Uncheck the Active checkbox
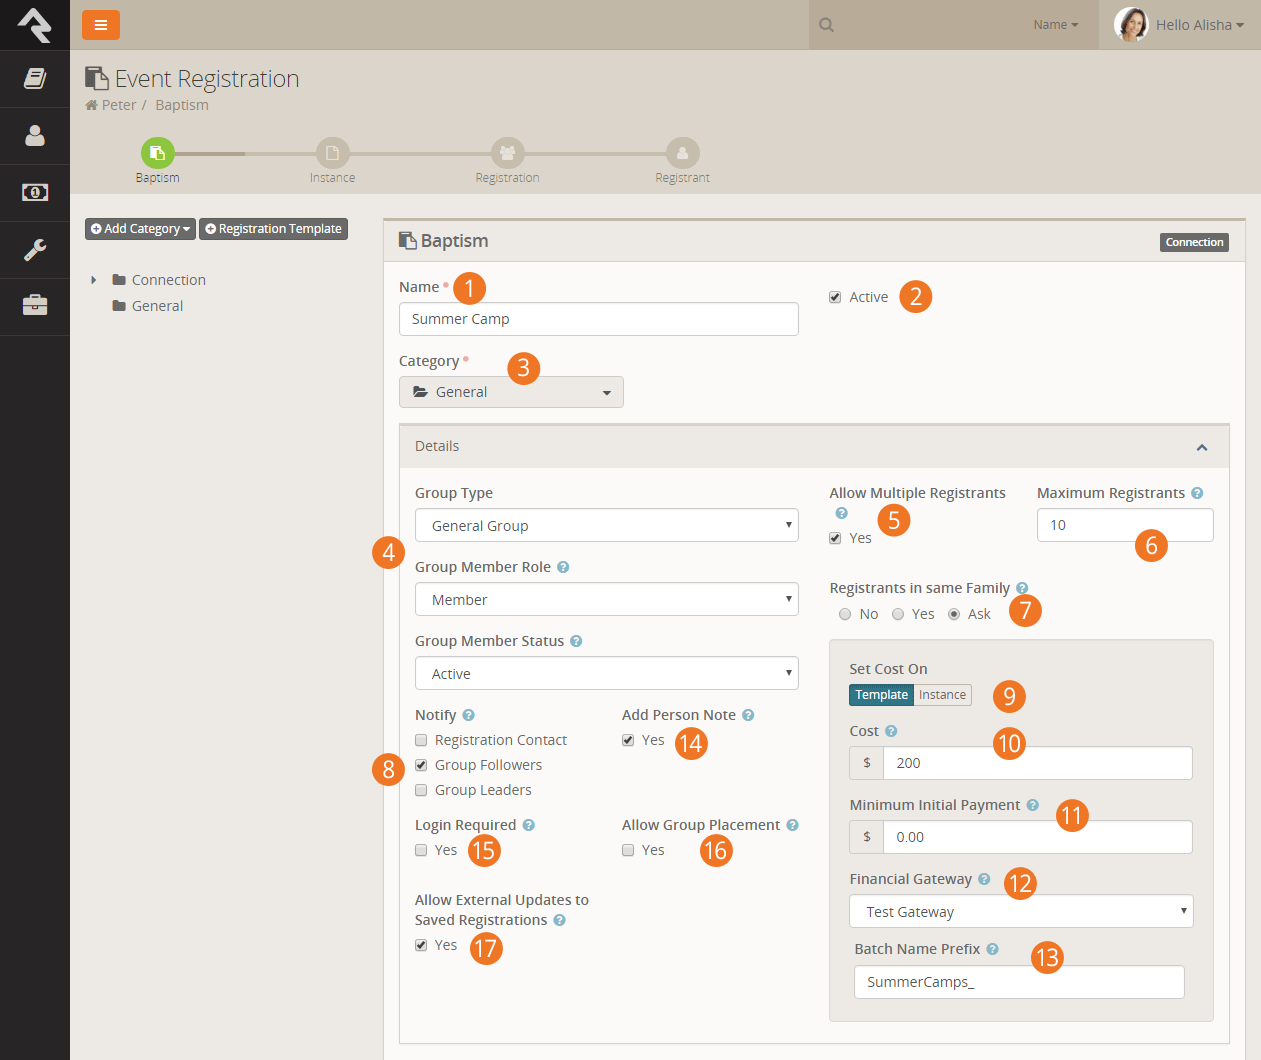Image resolution: width=1261 pixels, height=1060 pixels. point(835,297)
